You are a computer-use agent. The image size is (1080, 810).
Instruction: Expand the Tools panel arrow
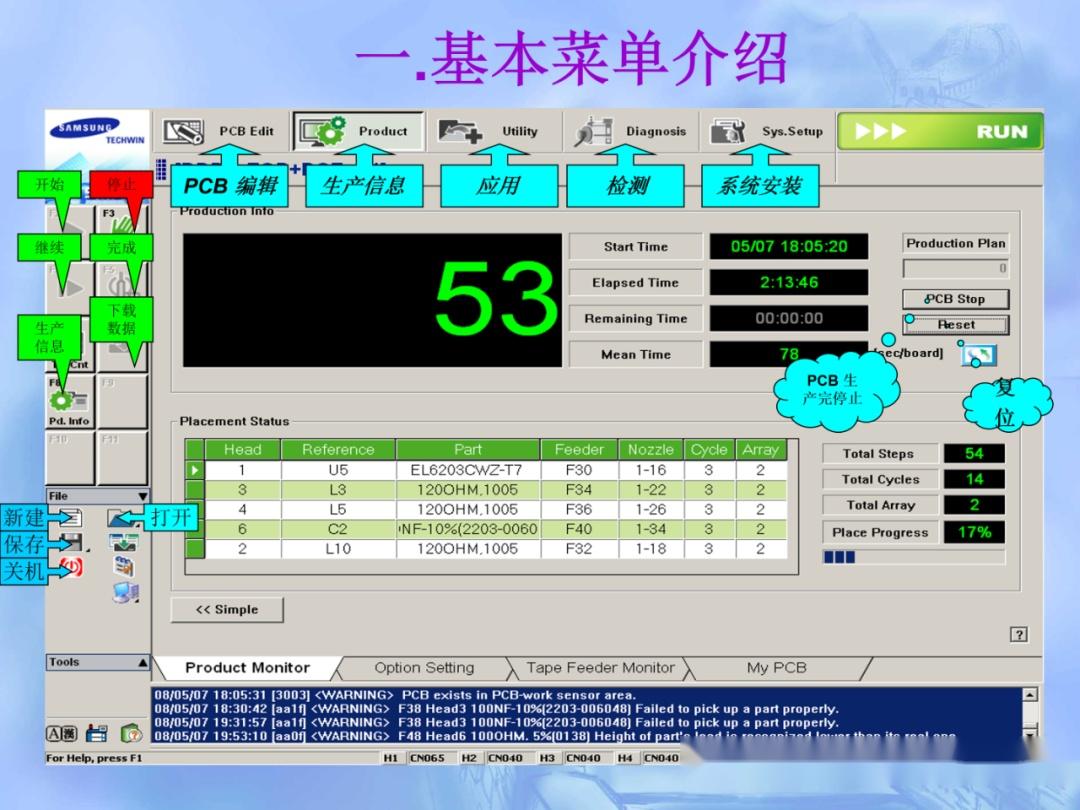coord(142,662)
